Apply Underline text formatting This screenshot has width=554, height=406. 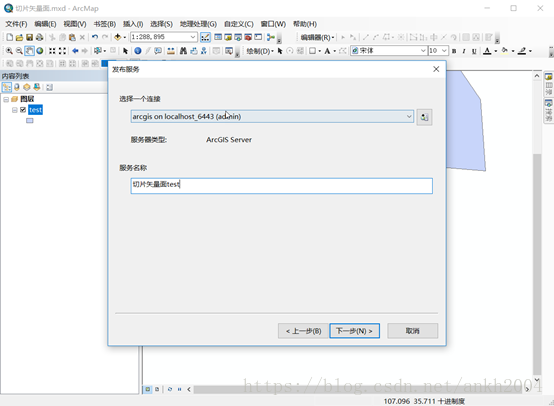[x=474, y=51]
